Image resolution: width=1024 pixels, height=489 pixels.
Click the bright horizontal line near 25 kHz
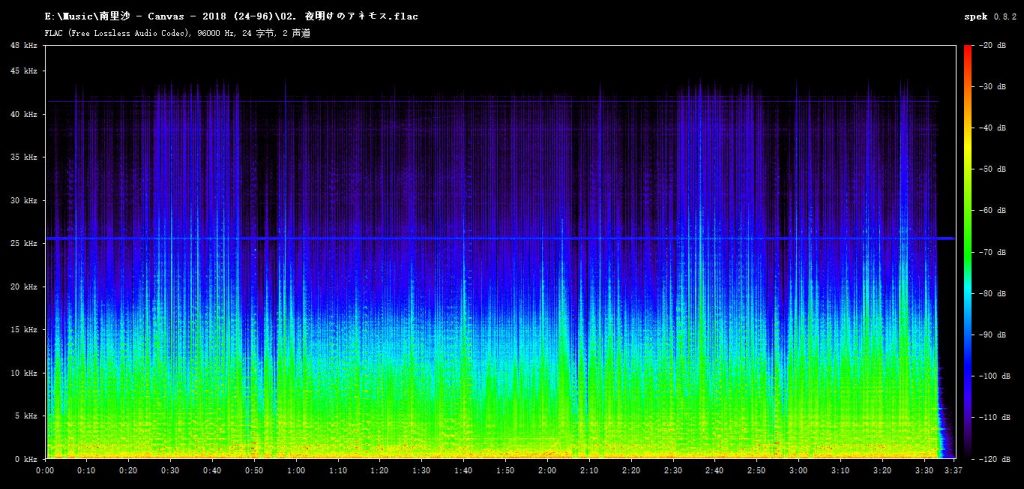(x=500, y=238)
